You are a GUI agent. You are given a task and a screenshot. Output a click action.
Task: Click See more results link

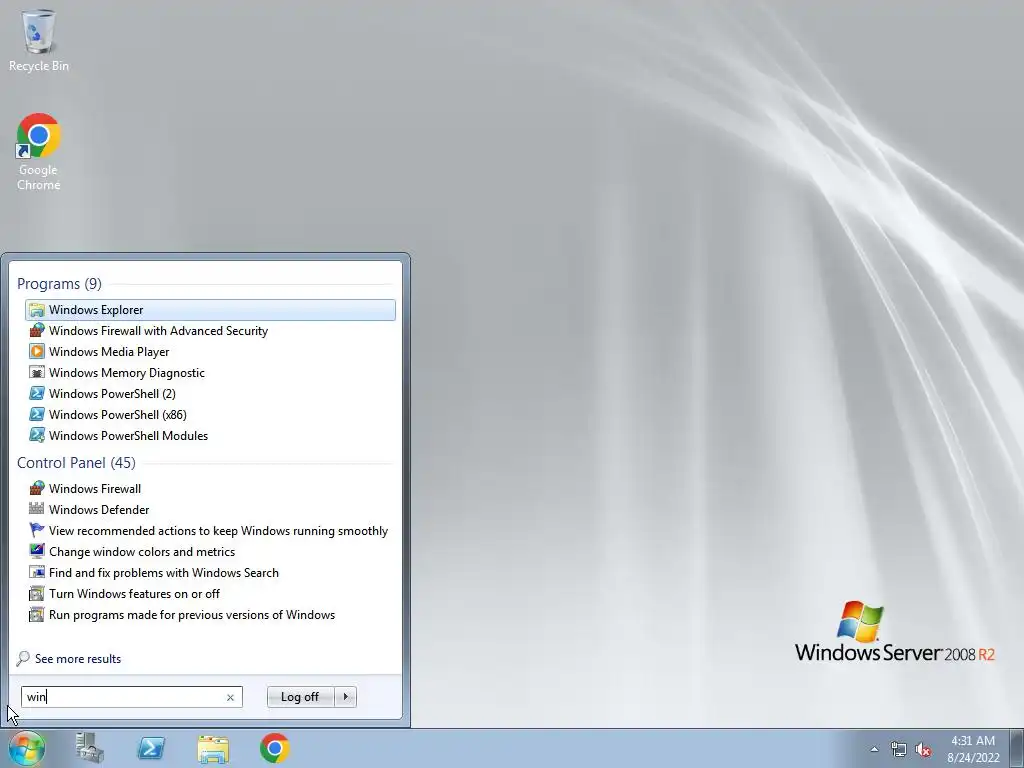(x=78, y=658)
